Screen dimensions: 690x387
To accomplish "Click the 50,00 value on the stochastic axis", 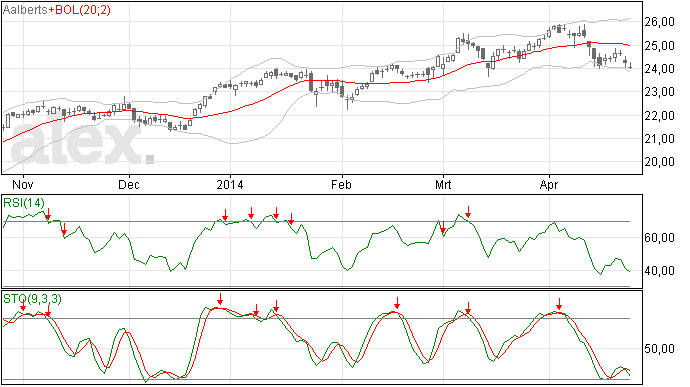I will click(x=660, y=349).
